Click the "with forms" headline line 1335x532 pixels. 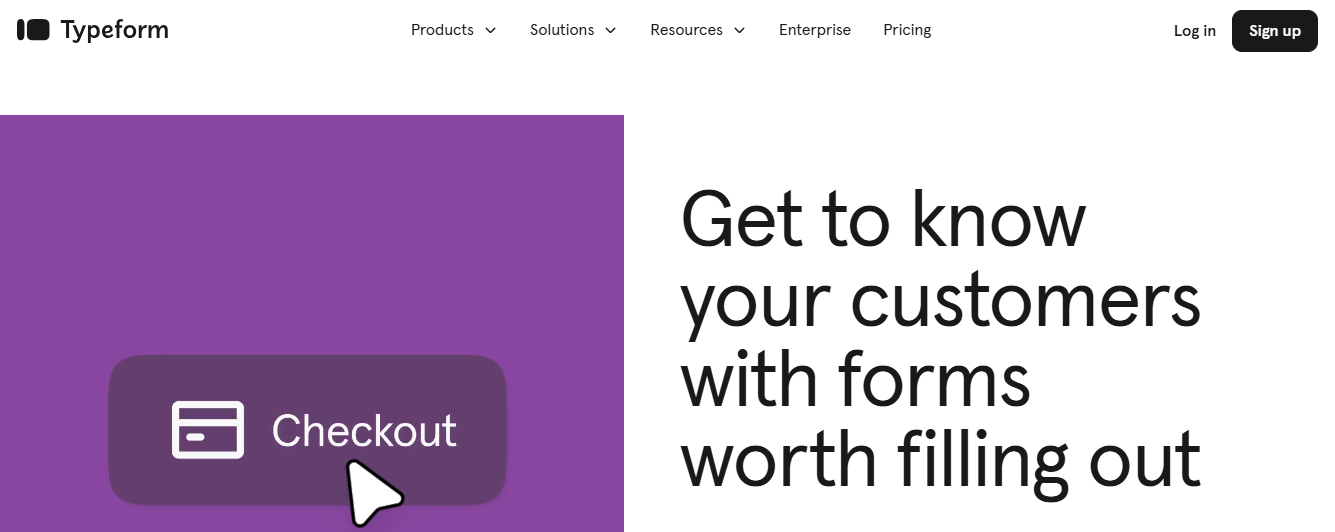(856, 380)
